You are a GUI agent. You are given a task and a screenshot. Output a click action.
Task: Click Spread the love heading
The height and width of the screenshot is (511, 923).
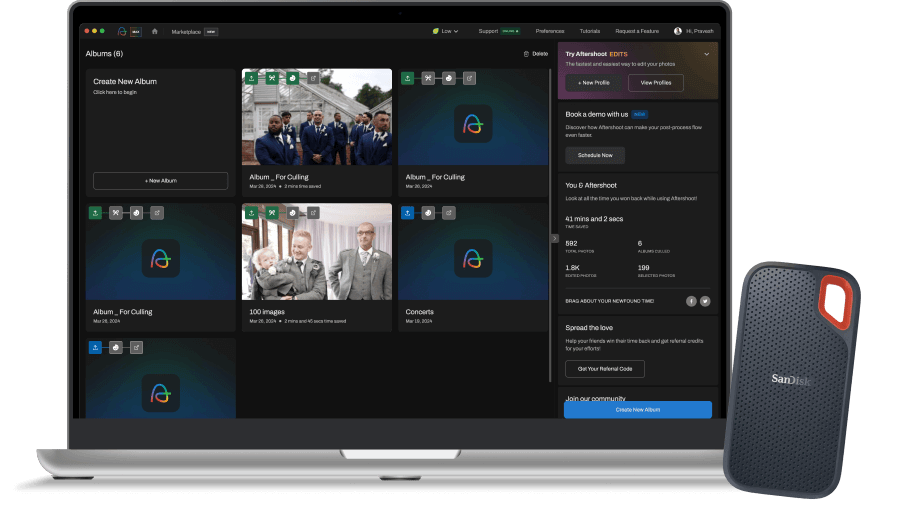[589, 328]
